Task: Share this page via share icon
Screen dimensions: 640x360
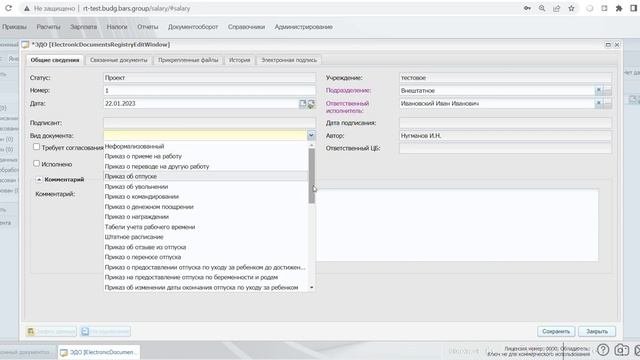Action: coord(556,8)
